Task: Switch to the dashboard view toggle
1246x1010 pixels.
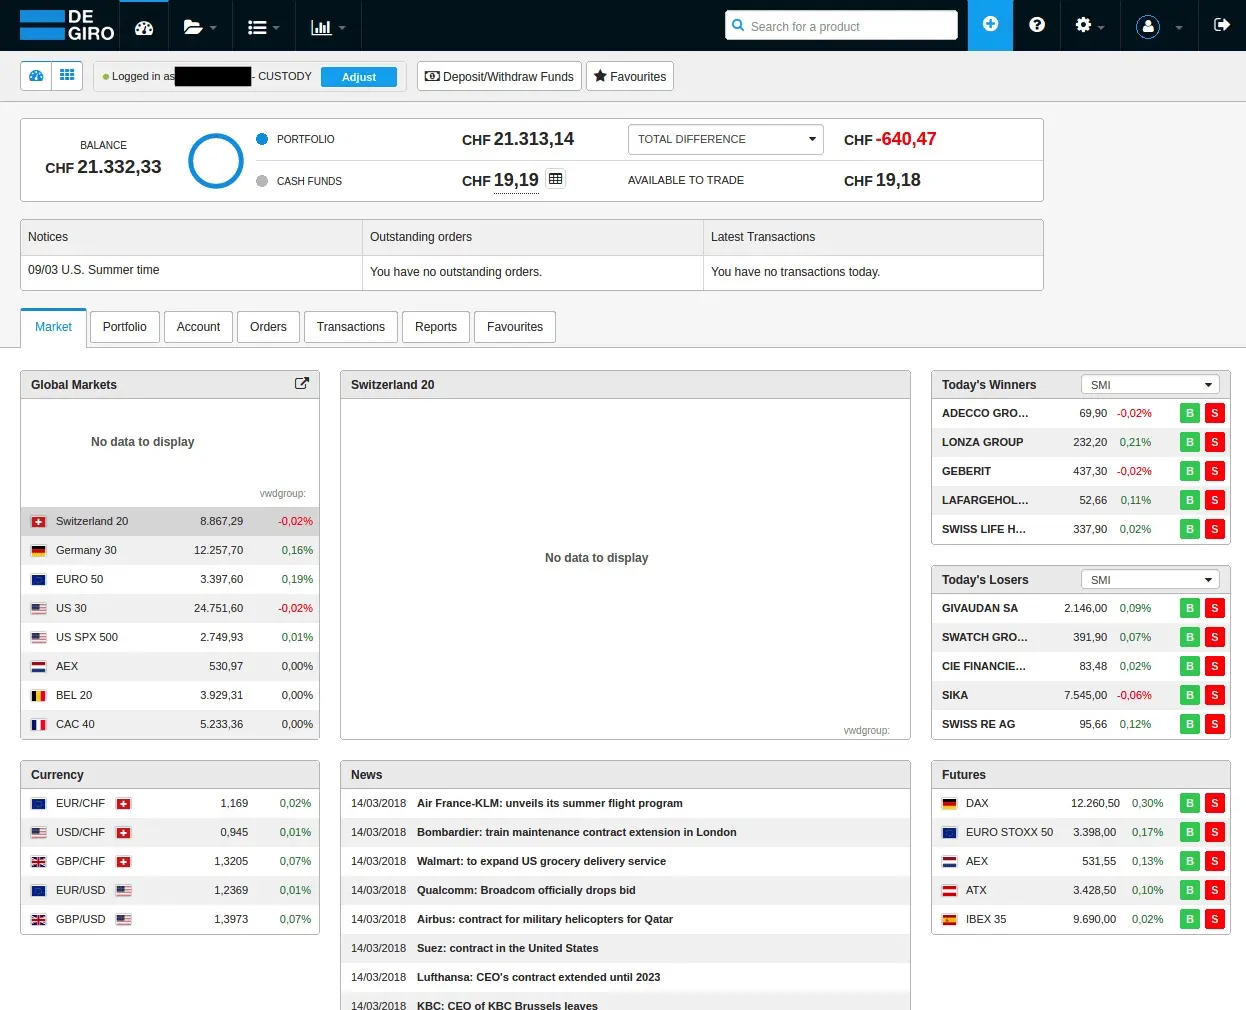Action: click(x=37, y=76)
